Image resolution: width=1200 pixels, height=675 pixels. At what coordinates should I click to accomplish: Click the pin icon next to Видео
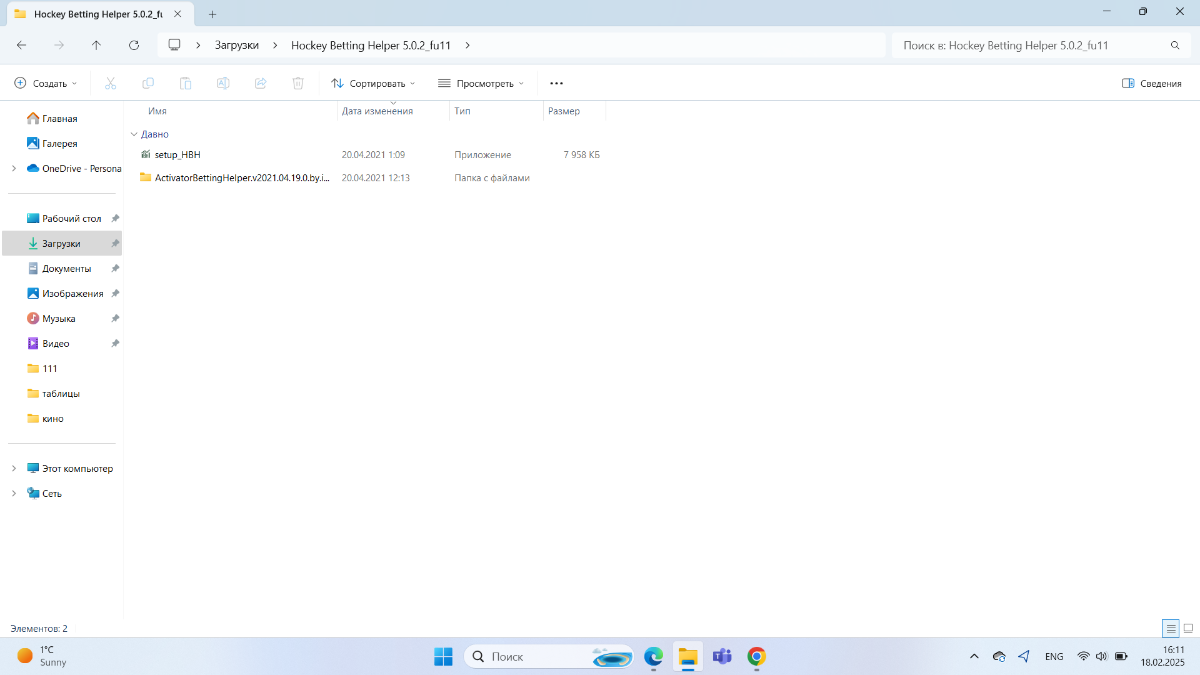pyautogui.click(x=115, y=343)
